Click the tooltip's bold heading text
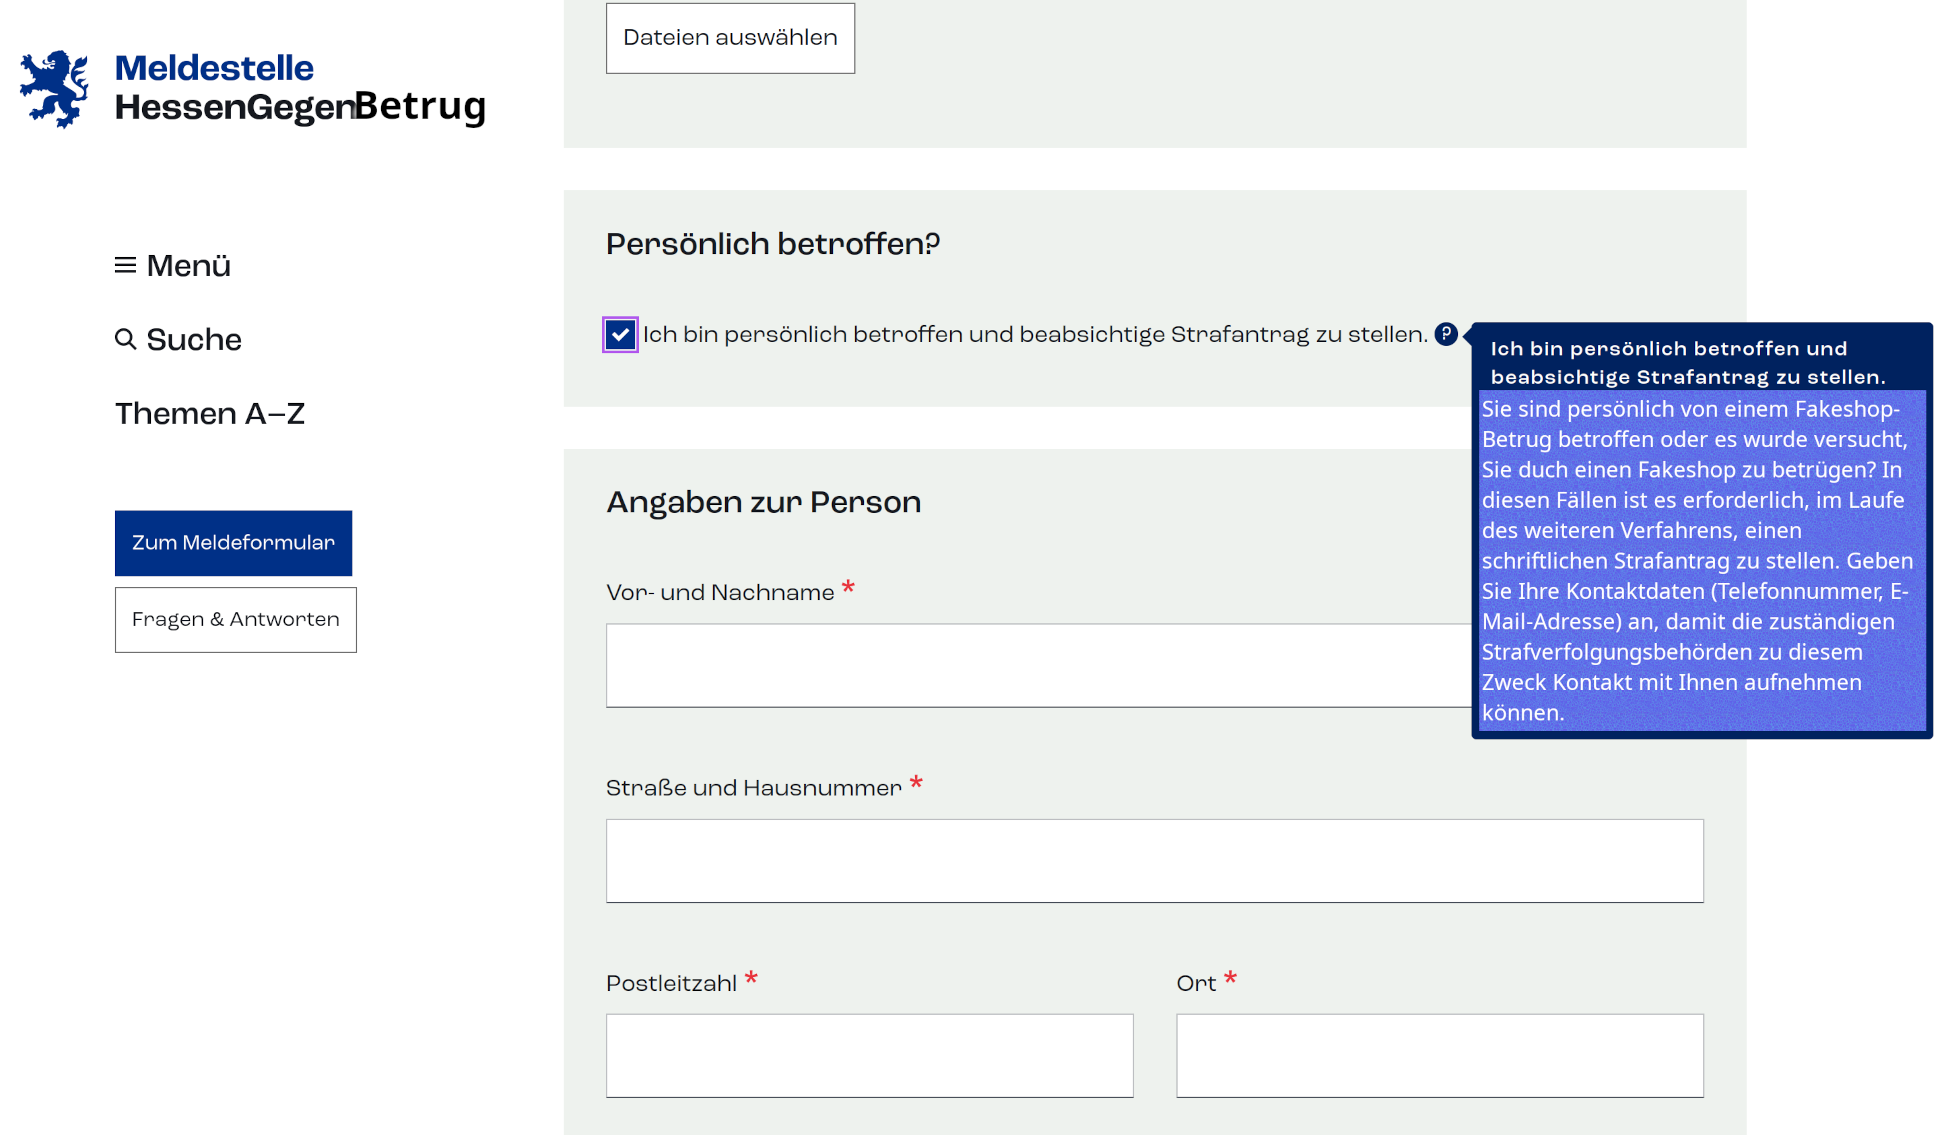This screenshot has height=1135, width=1950. tap(1686, 363)
